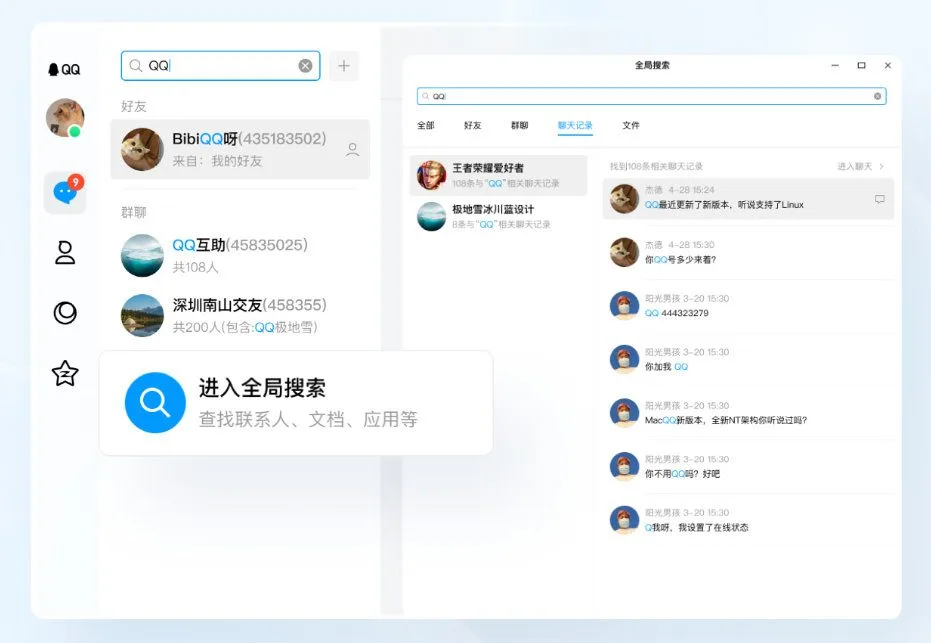Open the QQ Space circular sidebar icon
Screen dimensions: 931x643
tap(65, 313)
